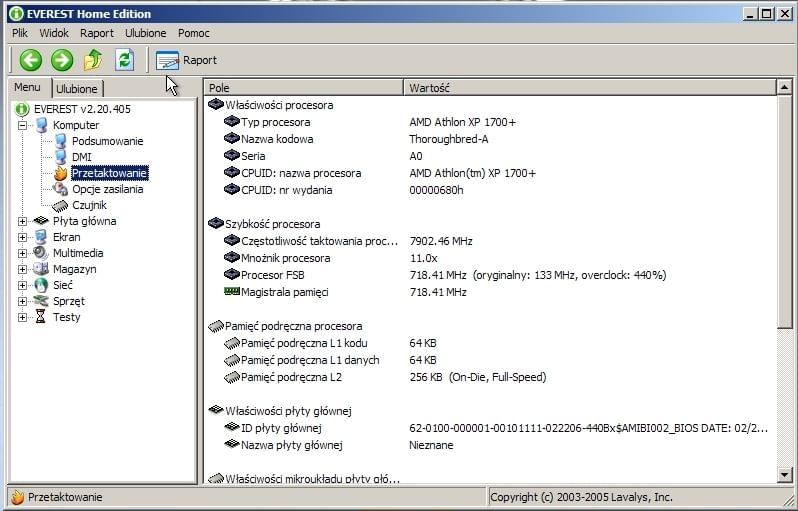Screen dimensions: 798x511
Task: Switch to the Menu tab
Action: [x=27, y=88]
